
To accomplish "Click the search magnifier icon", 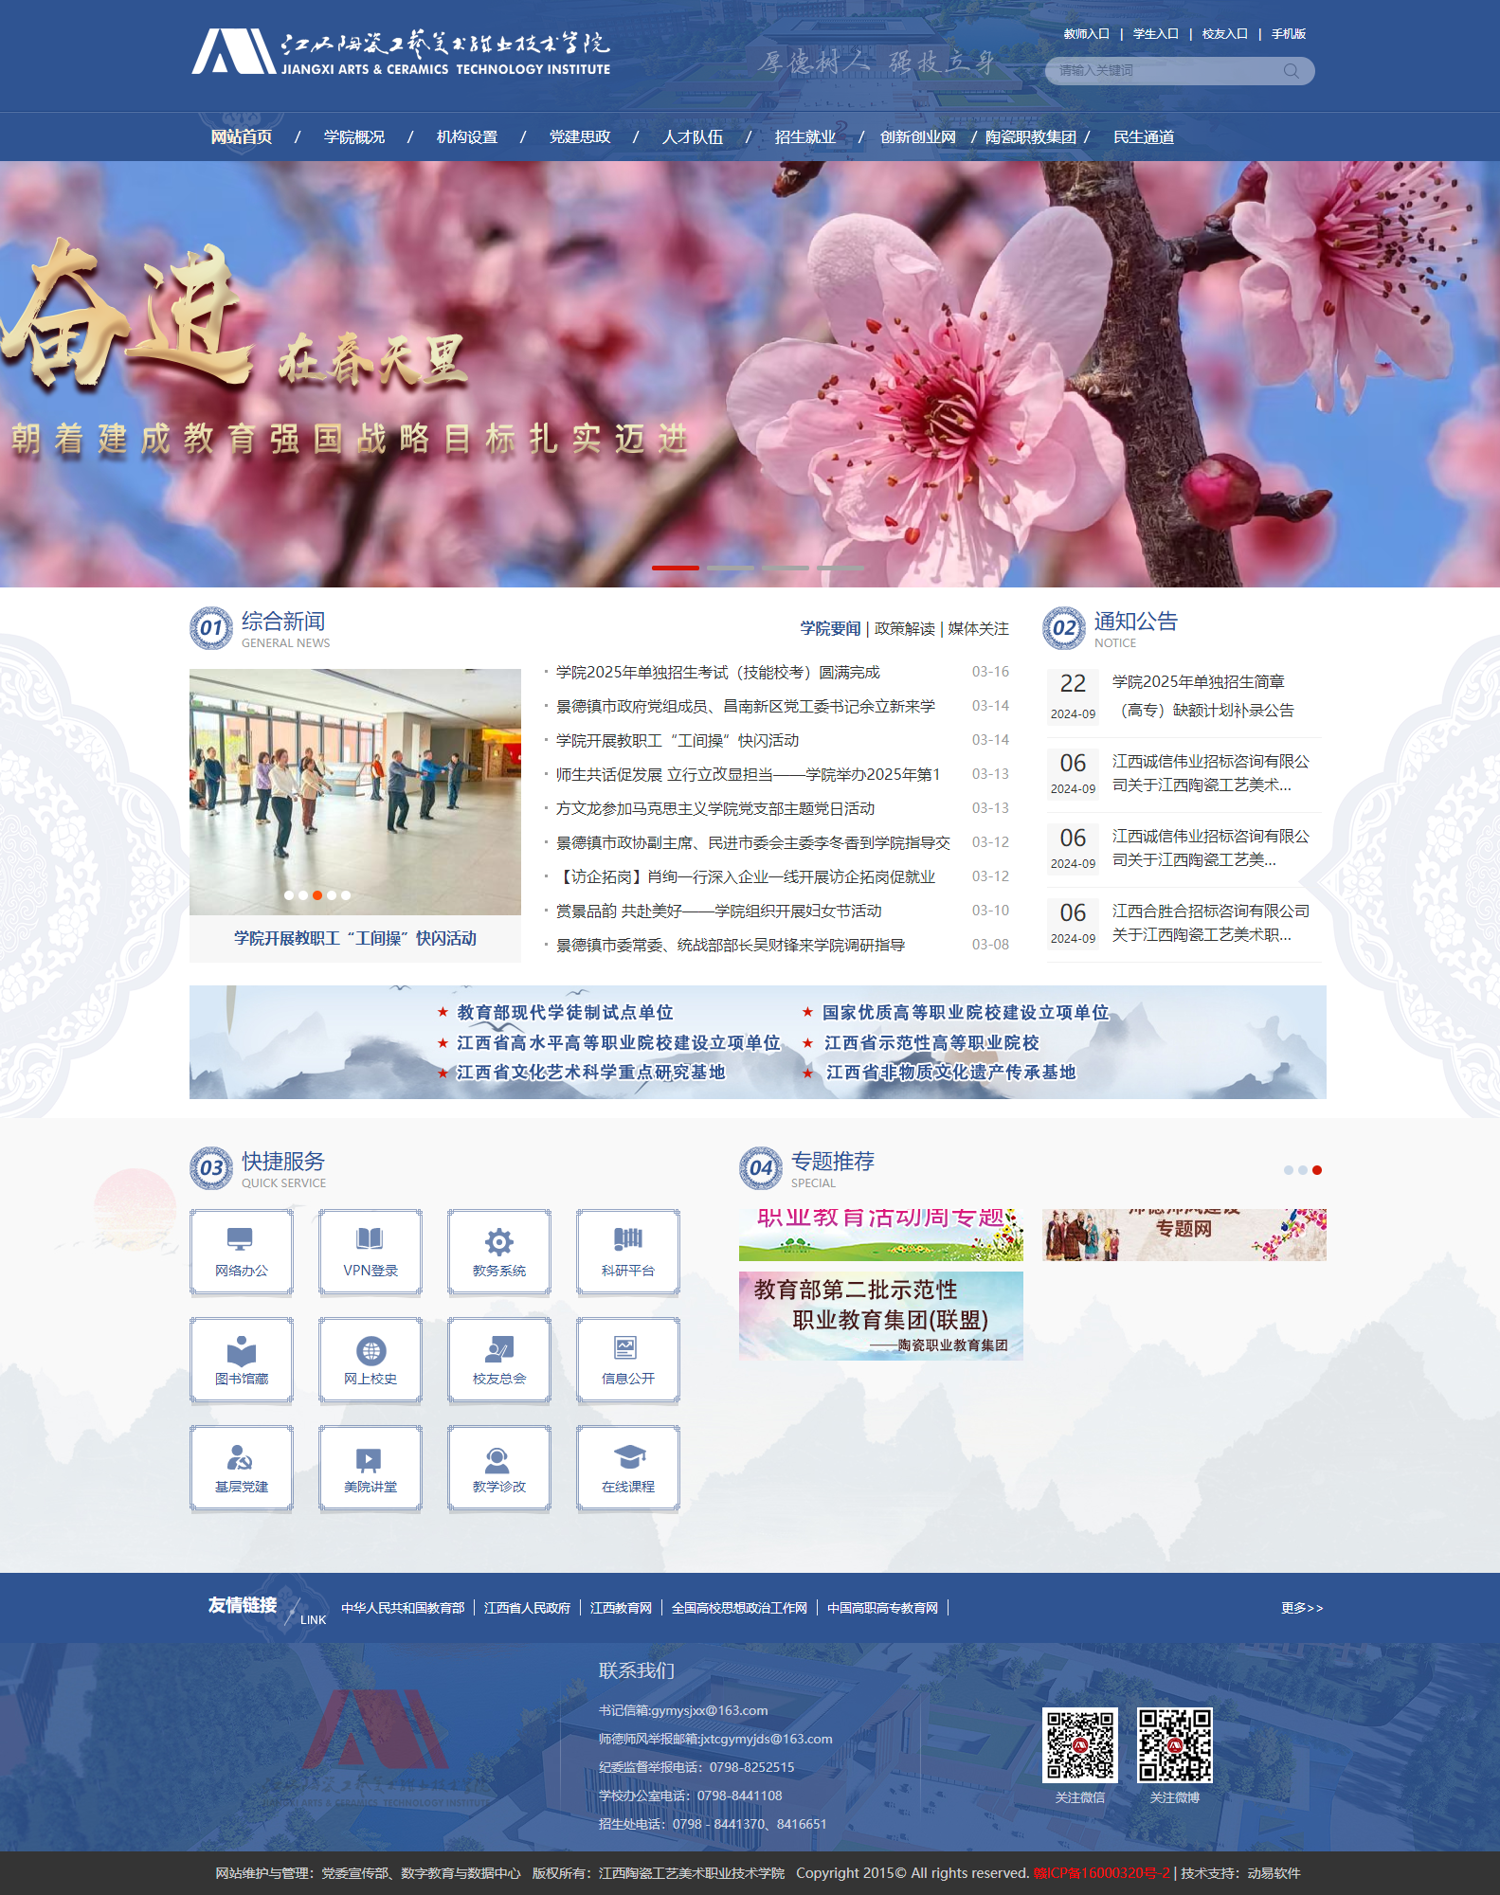I will click(x=1291, y=71).
